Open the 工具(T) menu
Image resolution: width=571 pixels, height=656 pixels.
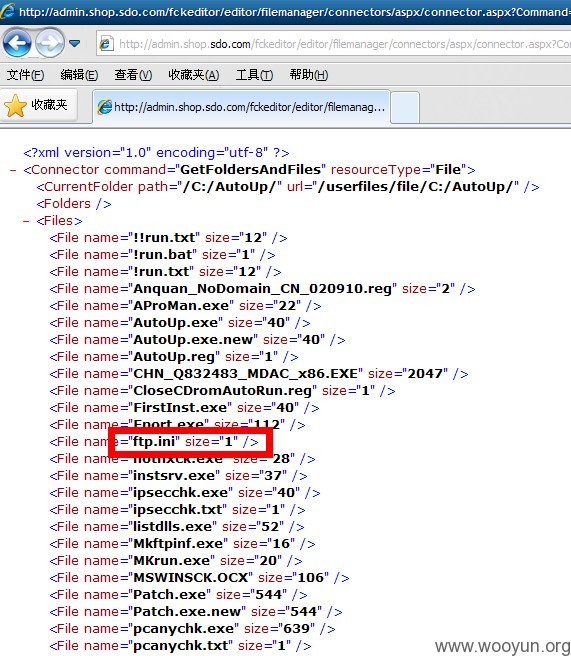(x=254, y=75)
